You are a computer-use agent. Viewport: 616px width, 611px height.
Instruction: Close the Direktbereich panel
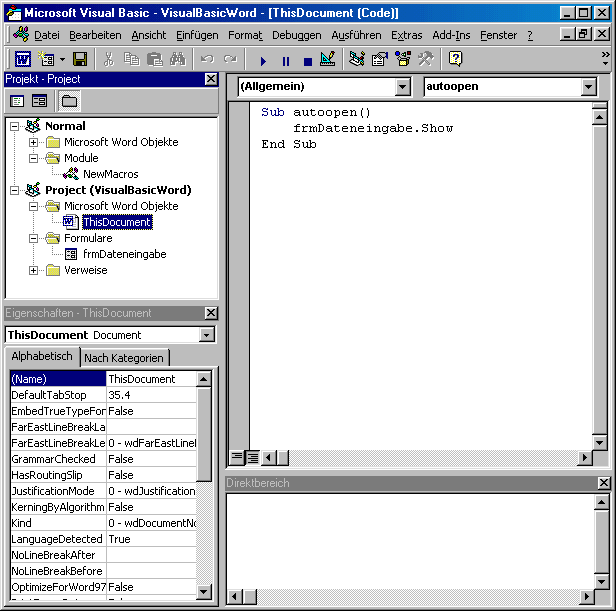(x=603, y=483)
